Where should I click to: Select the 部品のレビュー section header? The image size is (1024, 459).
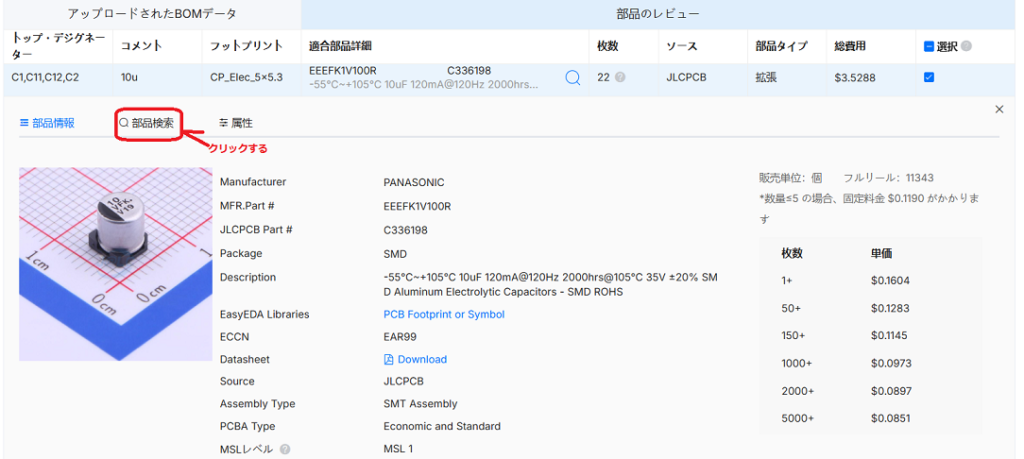[x=657, y=14]
